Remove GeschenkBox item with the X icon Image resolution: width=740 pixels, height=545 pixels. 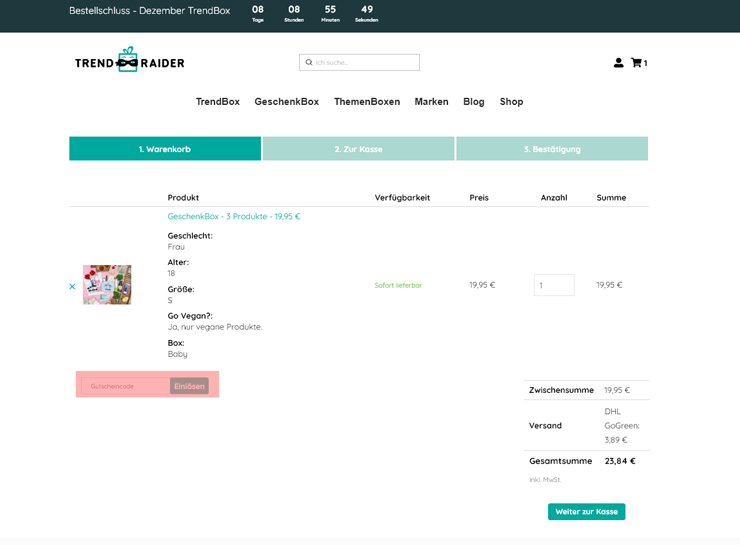(72, 286)
